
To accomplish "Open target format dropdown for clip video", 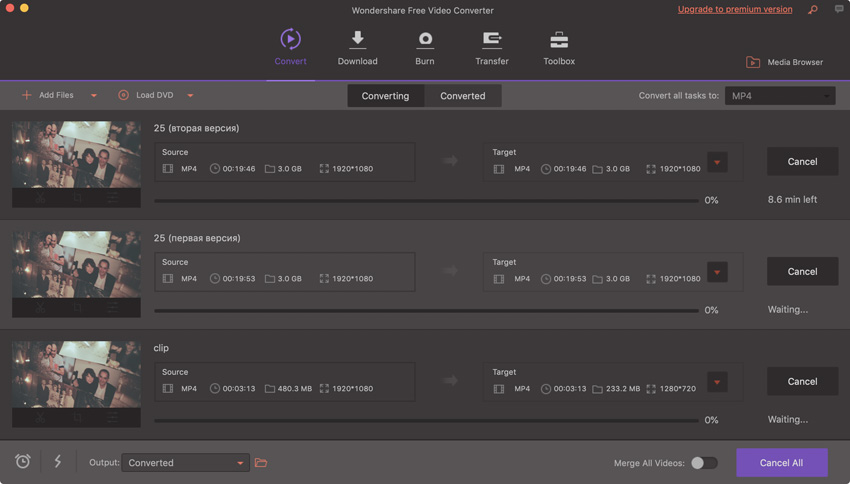I will [717, 382].
